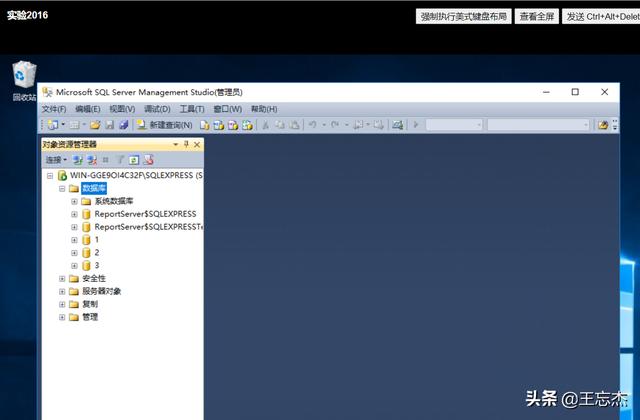640x420 pixels.
Task: Click the rightmost icon on the main toolbar
Action: (603, 125)
